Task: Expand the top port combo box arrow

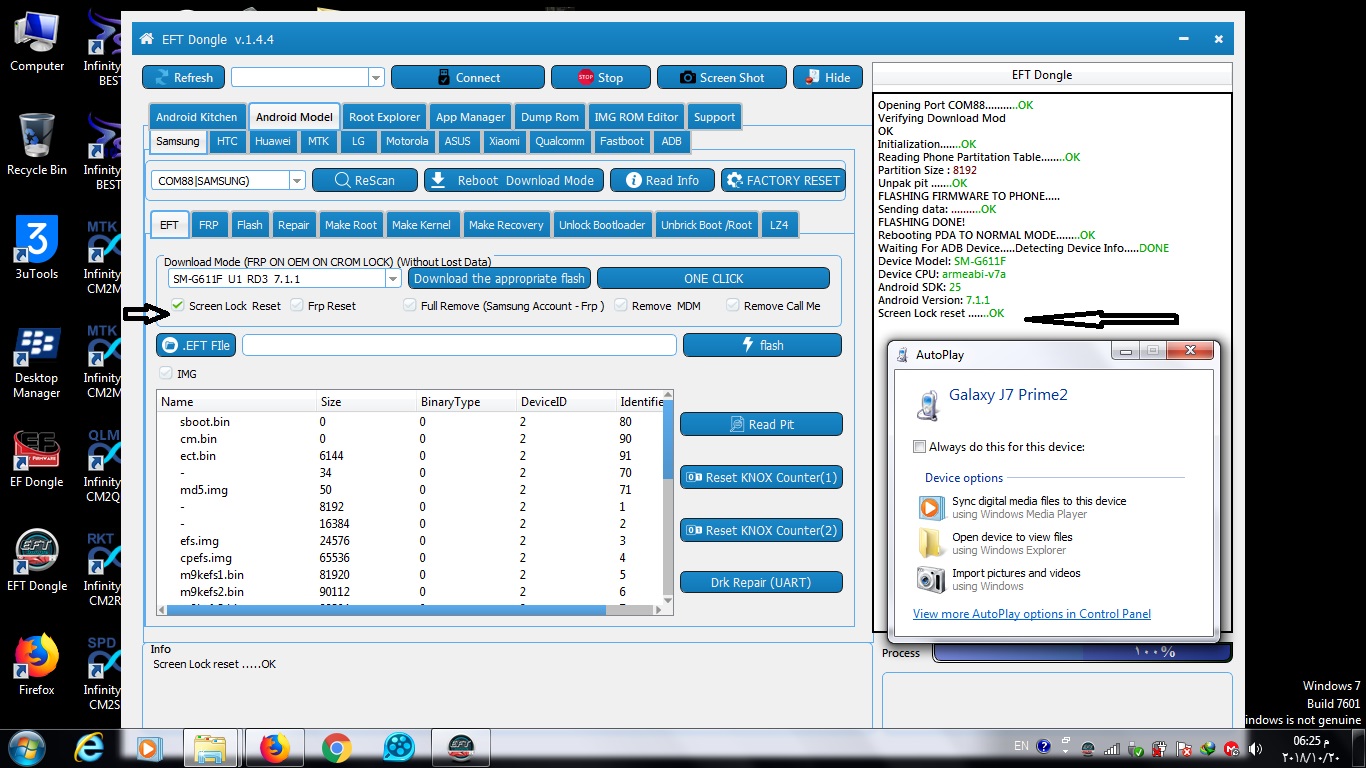Action: [376, 77]
